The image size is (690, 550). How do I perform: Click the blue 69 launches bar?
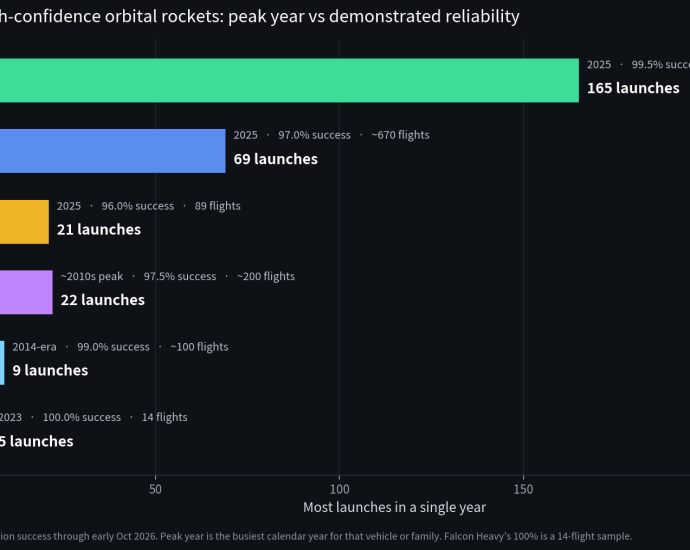[113, 151]
